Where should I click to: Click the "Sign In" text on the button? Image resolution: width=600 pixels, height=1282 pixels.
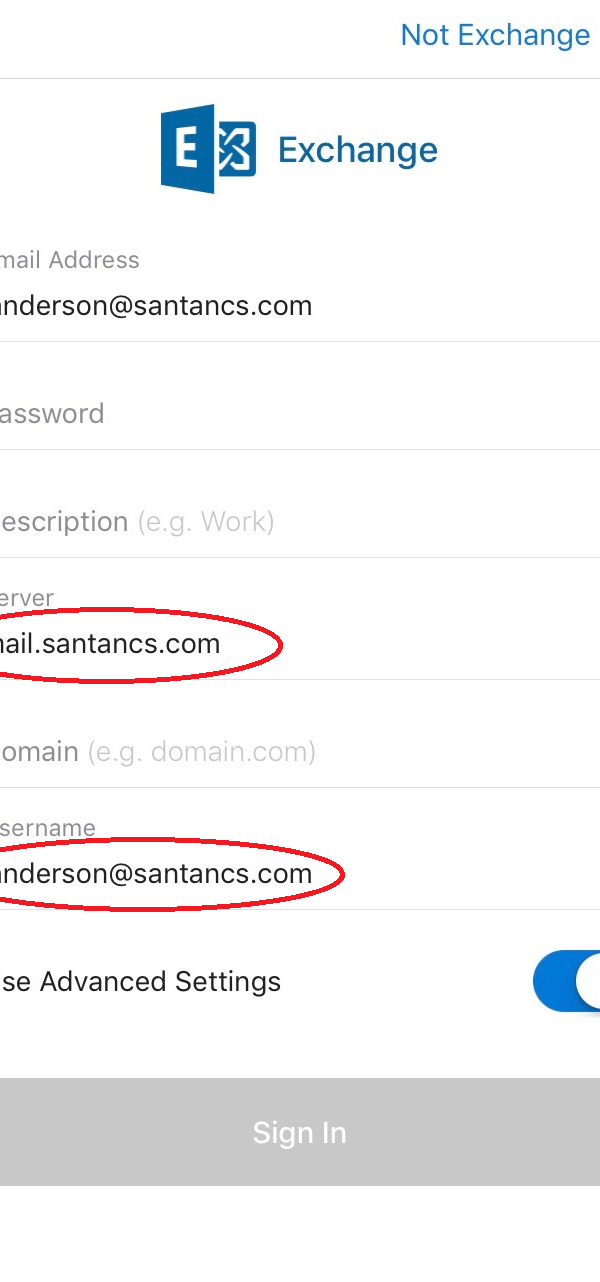point(300,1132)
